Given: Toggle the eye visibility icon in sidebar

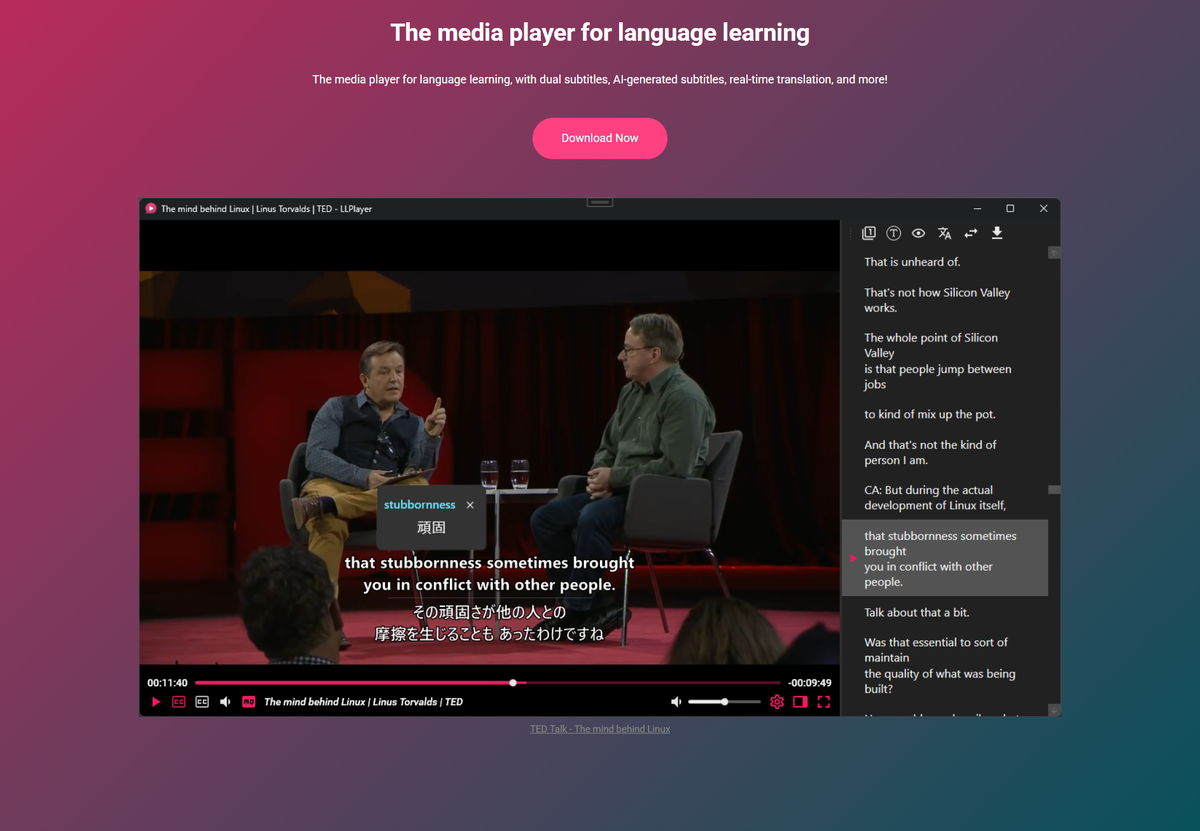Looking at the screenshot, I should 918,233.
